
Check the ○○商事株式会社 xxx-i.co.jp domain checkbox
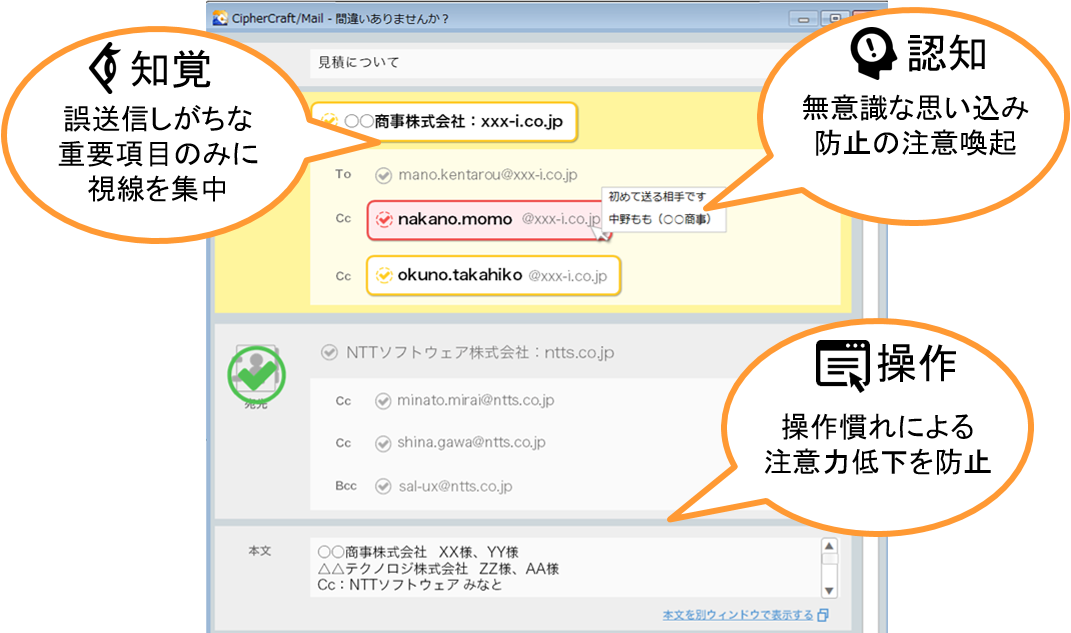pyautogui.click(x=328, y=121)
